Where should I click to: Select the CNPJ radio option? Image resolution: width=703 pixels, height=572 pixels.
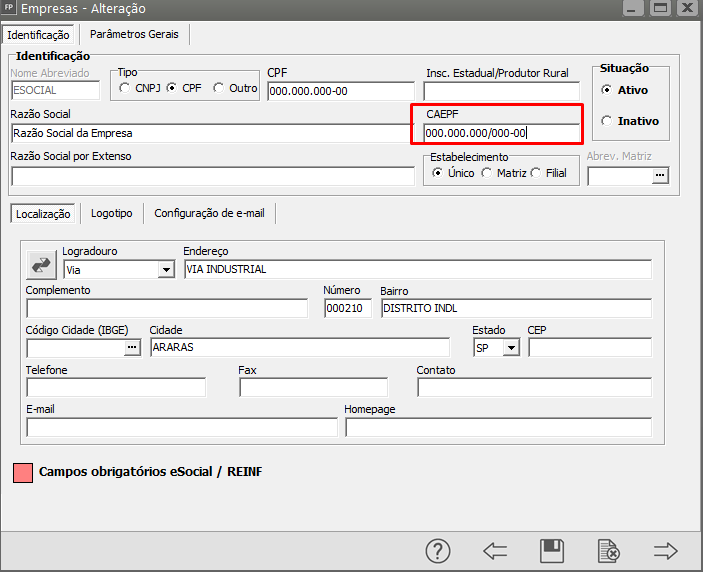pos(125,88)
